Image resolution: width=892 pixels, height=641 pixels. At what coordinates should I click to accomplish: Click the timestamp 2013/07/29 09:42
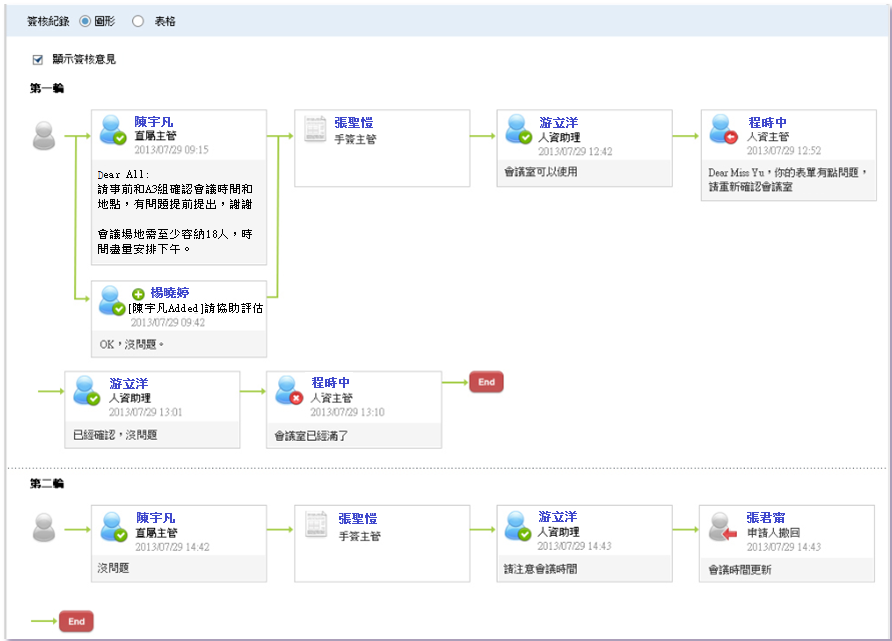[x=168, y=322]
